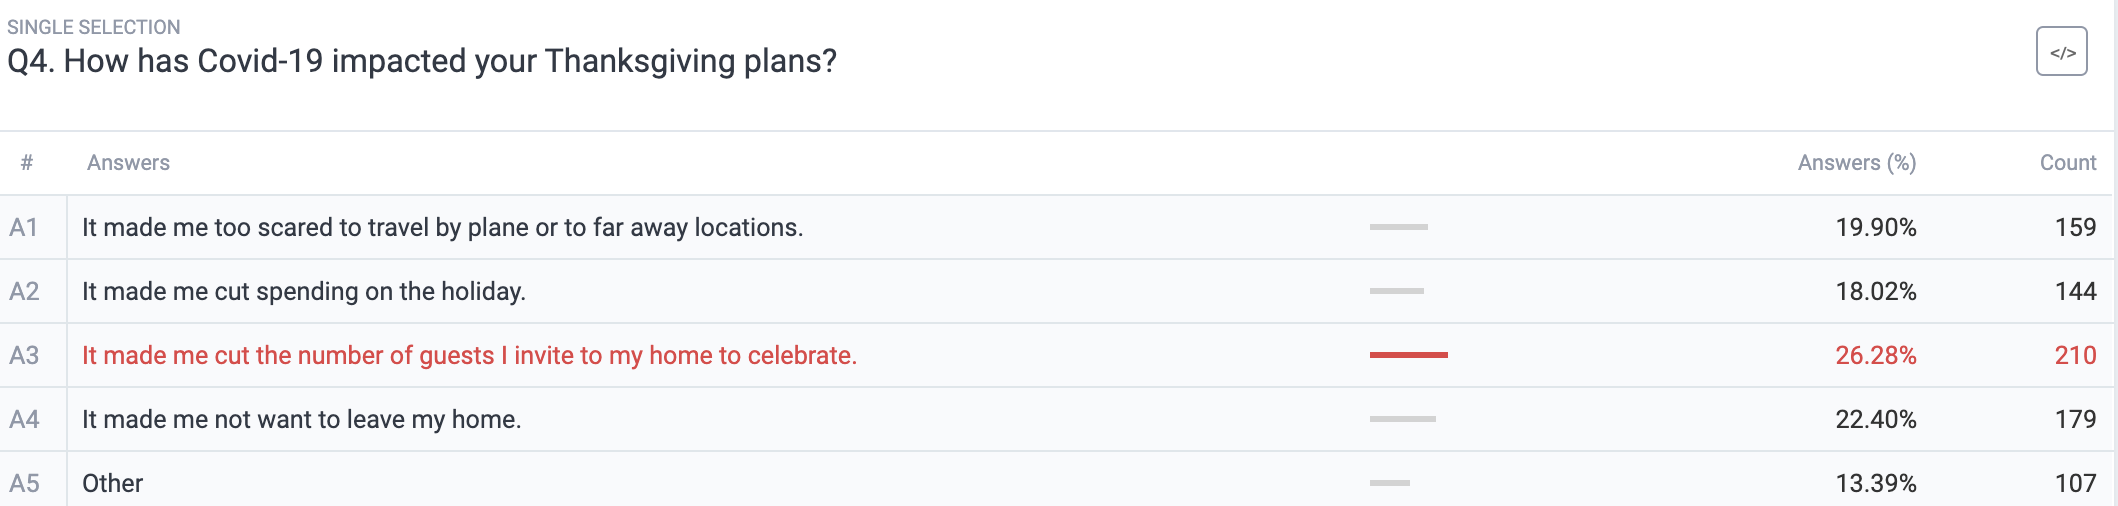Viewport: 2118px width, 506px height.
Task: Click the gray bar for the Other answer
Action: point(1390,483)
